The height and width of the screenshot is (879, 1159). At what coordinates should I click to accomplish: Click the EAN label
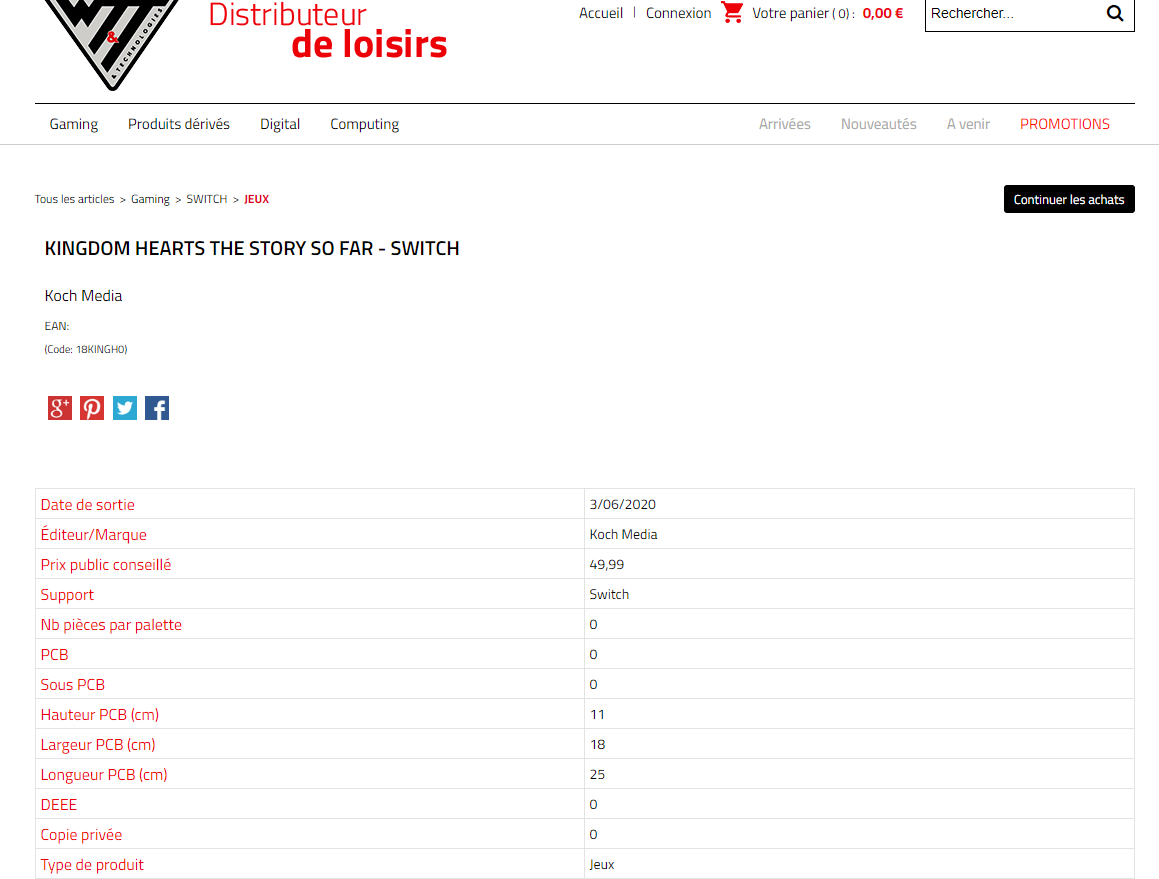coord(57,326)
